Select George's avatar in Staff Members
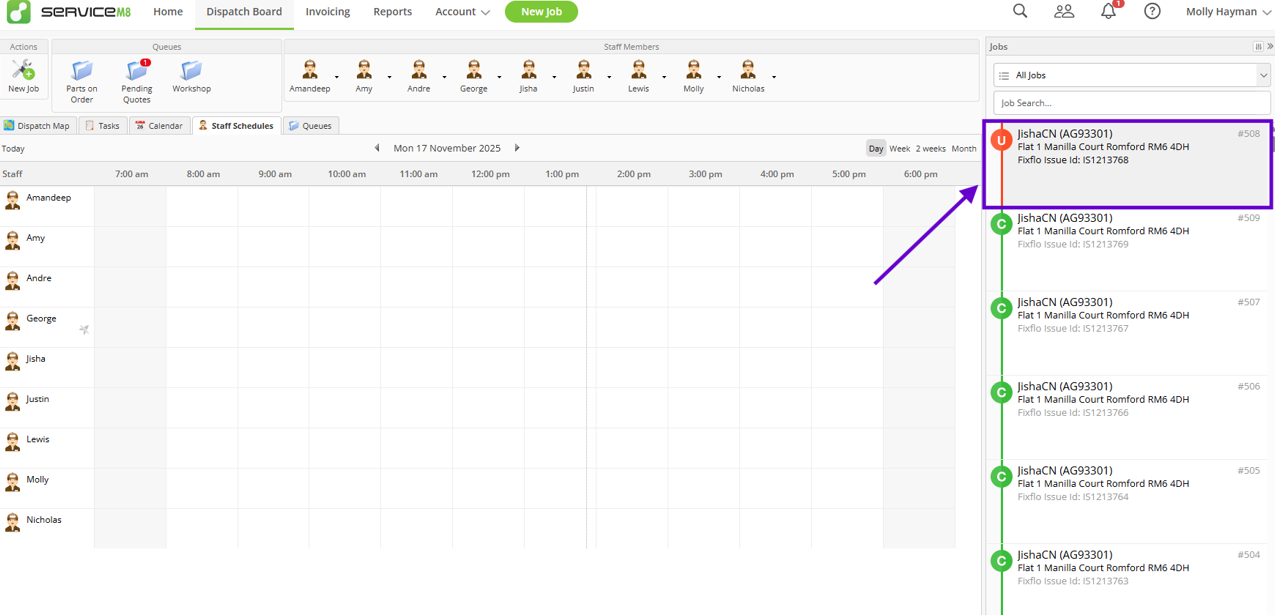 click(473, 69)
